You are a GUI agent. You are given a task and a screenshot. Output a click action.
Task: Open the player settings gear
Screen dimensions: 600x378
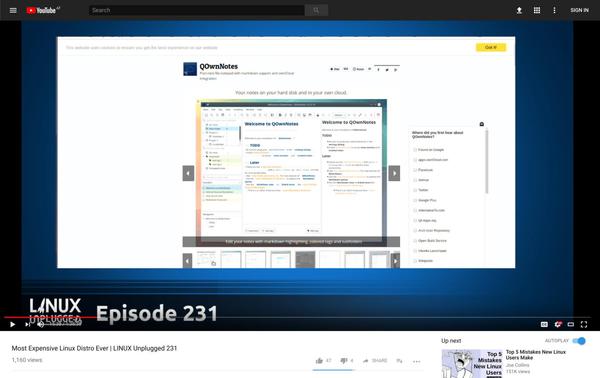click(558, 324)
